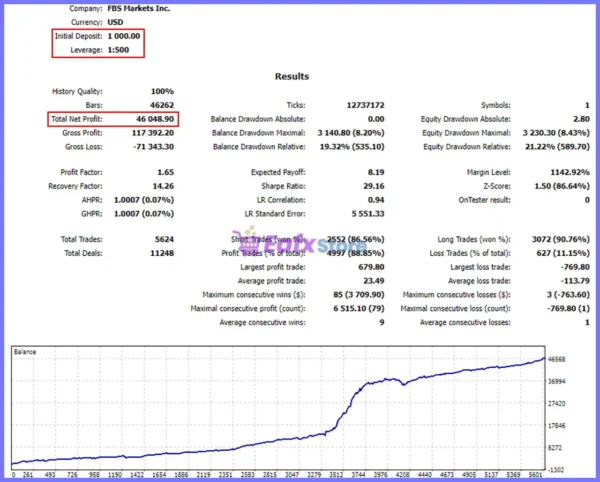Select the Equity Drawdown Maximal value 3 230.30 (8.43%)
The width and height of the screenshot is (600, 482).
pyautogui.click(x=556, y=133)
